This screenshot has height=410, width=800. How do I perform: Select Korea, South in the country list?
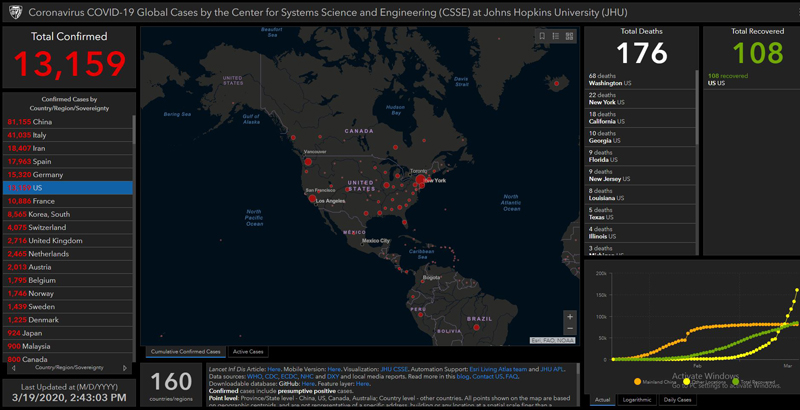coord(67,215)
